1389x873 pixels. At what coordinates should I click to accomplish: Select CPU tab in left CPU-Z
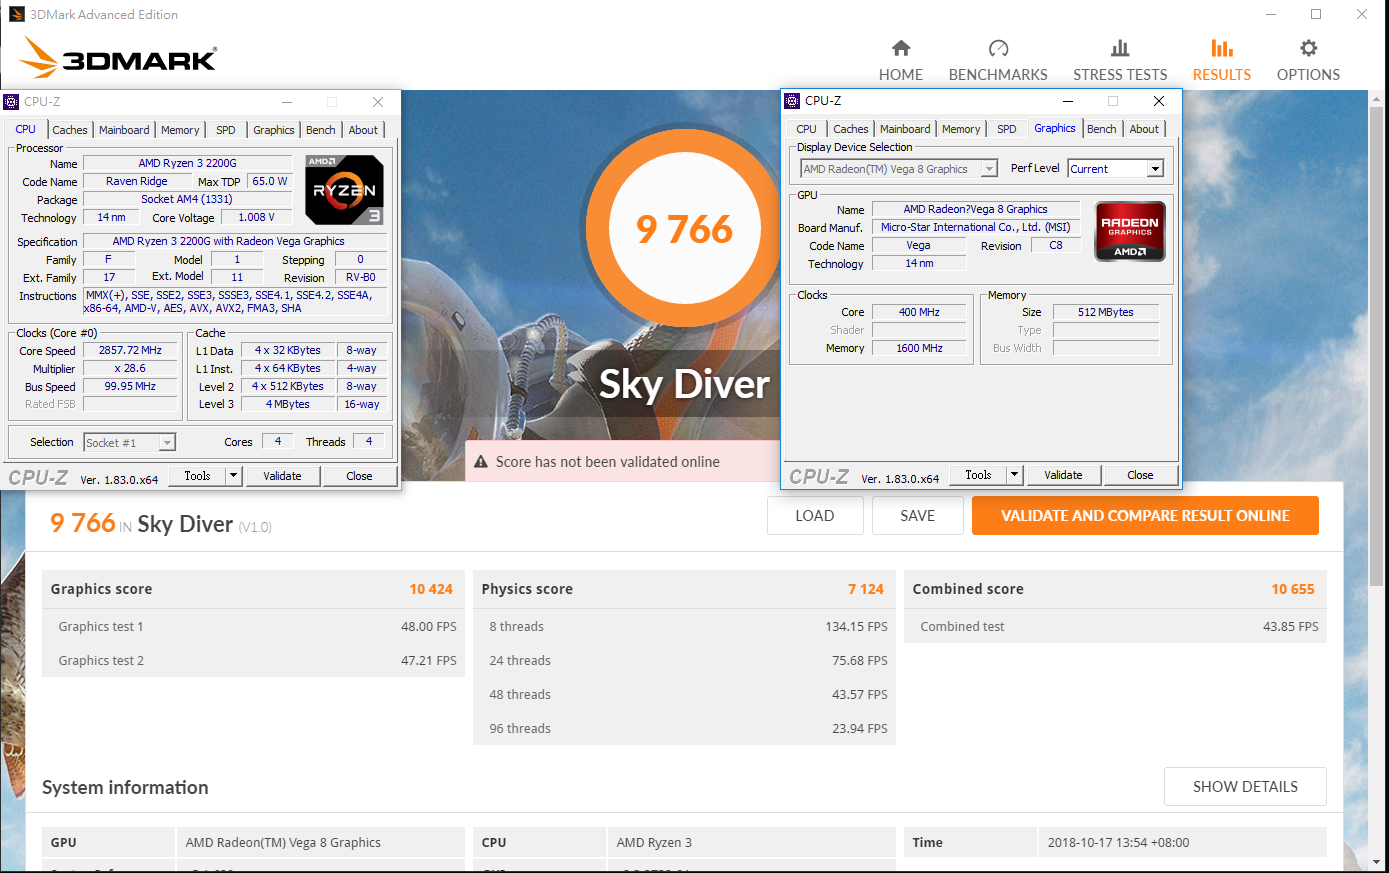coord(26,129)
